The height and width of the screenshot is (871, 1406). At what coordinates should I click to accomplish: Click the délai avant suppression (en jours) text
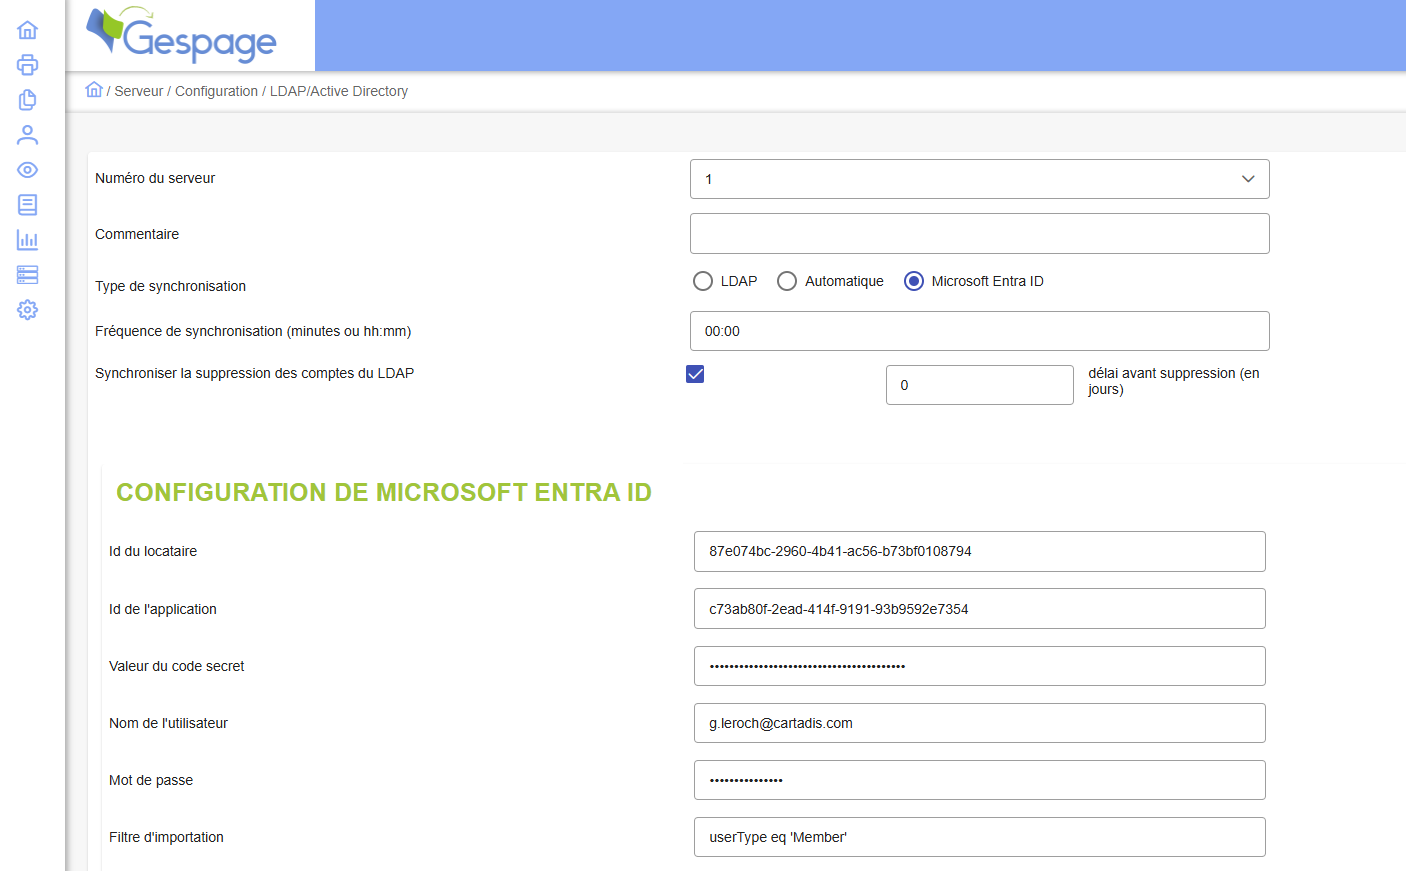1174,381
